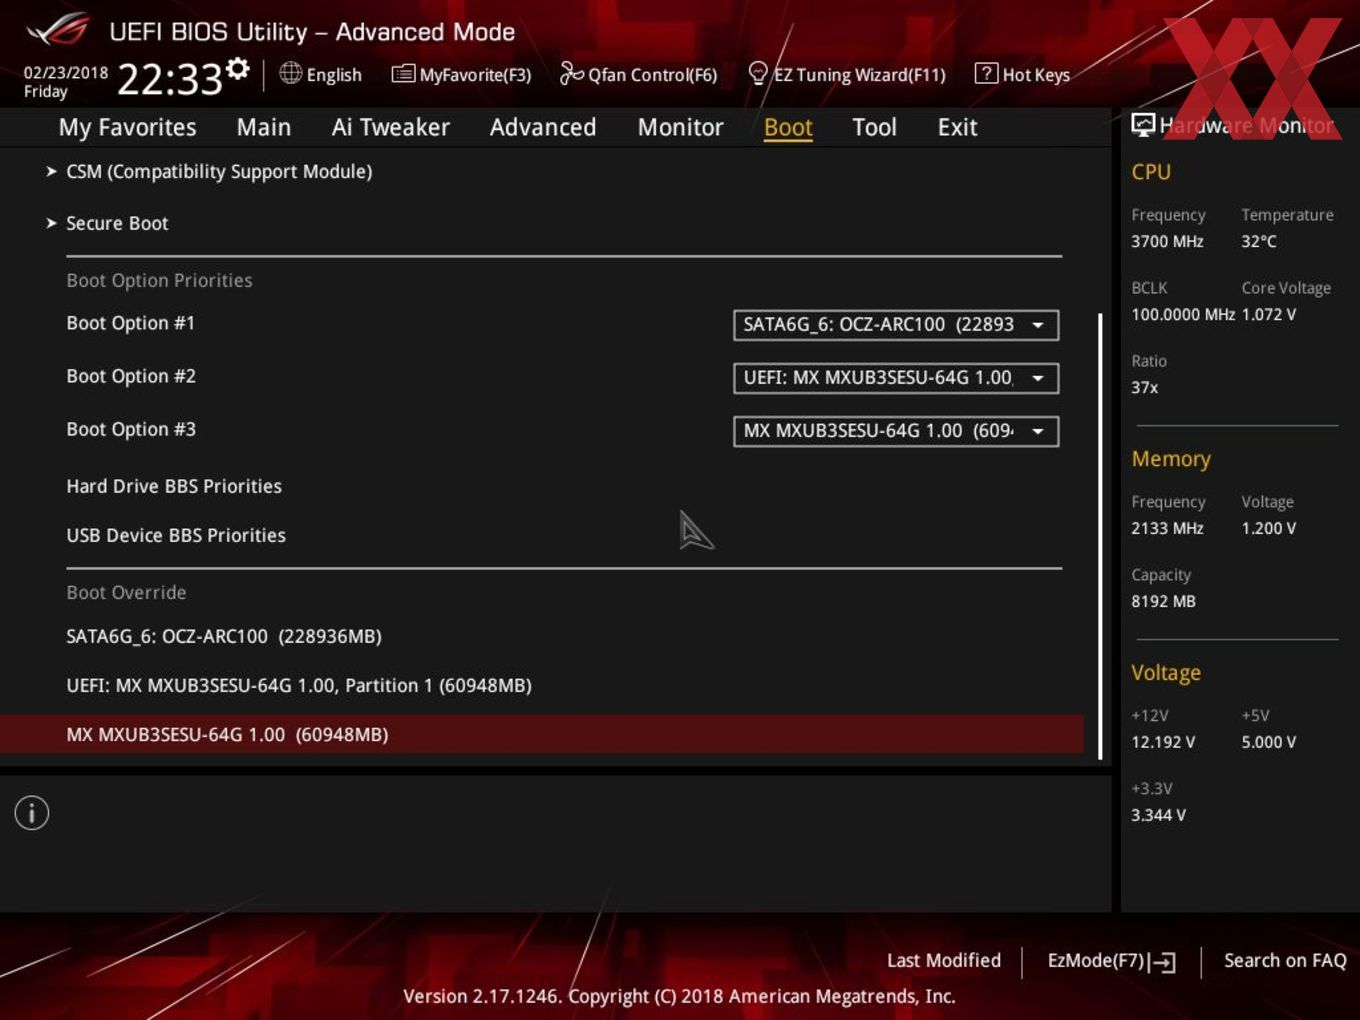Click the Hot Keys question mark icon

pos(986,73)
